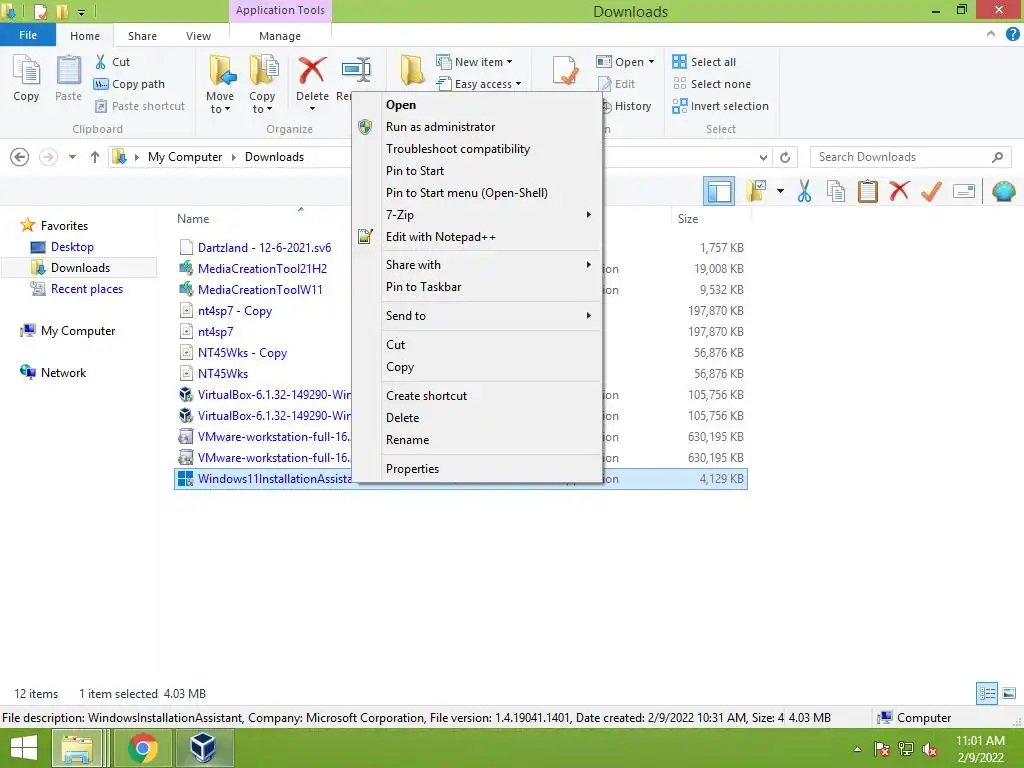Click the Back navigation arrow

tap(20, 157)
